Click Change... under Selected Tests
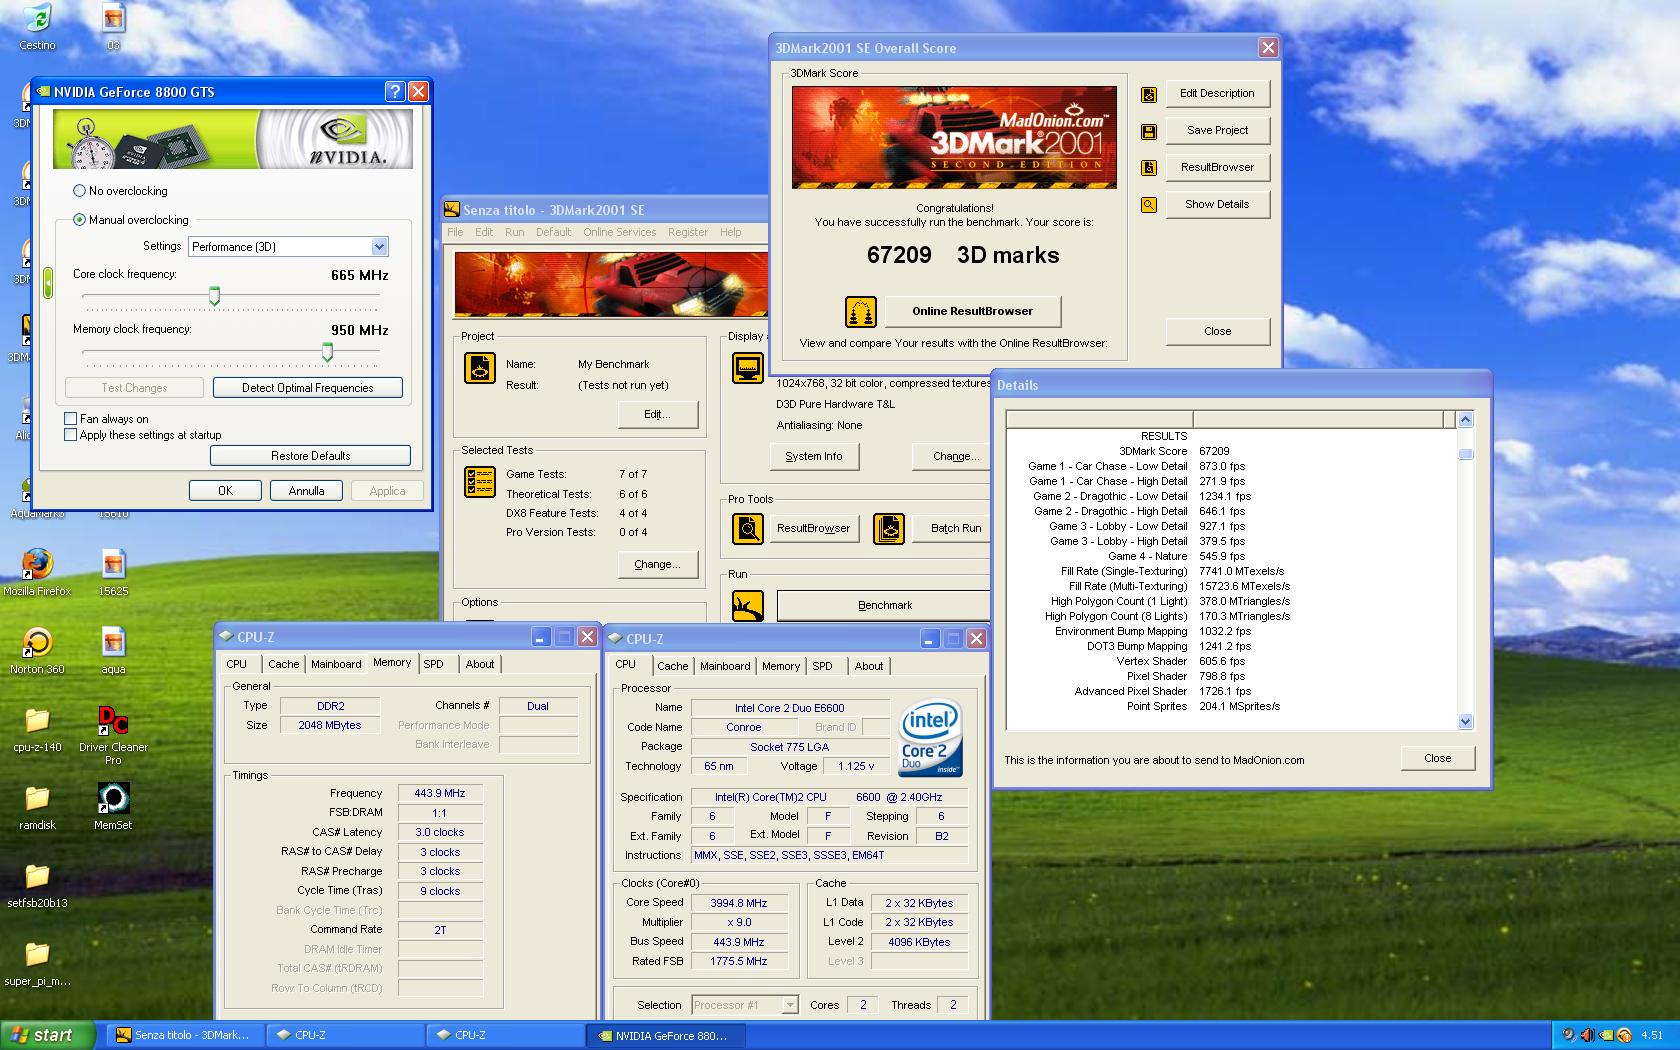 [657, 564]
